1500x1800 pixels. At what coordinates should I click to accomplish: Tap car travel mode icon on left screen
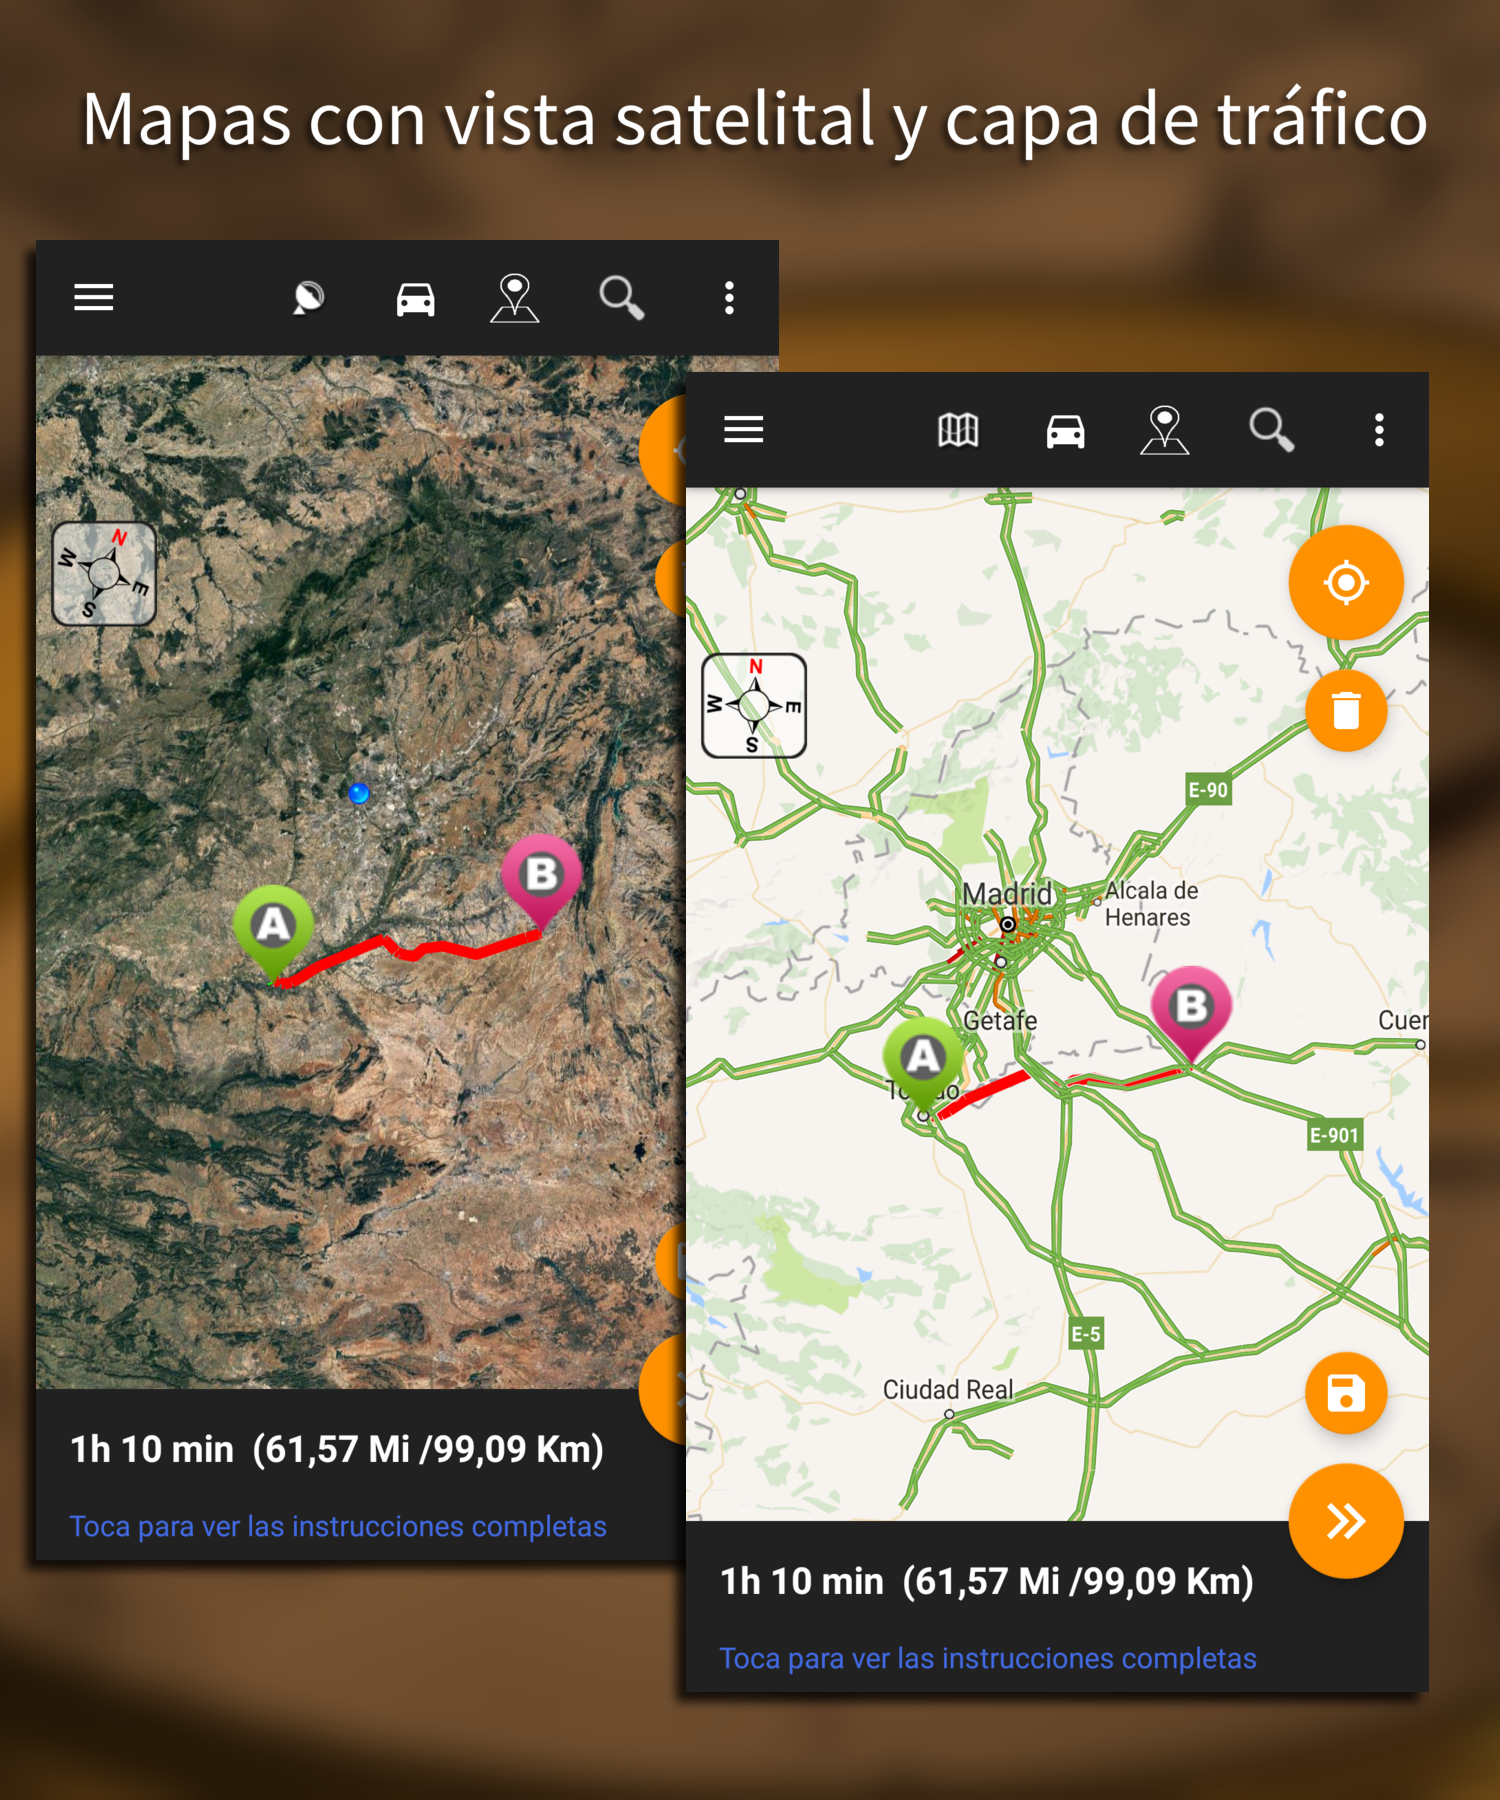pyautogui.click(x=415, y=299)
